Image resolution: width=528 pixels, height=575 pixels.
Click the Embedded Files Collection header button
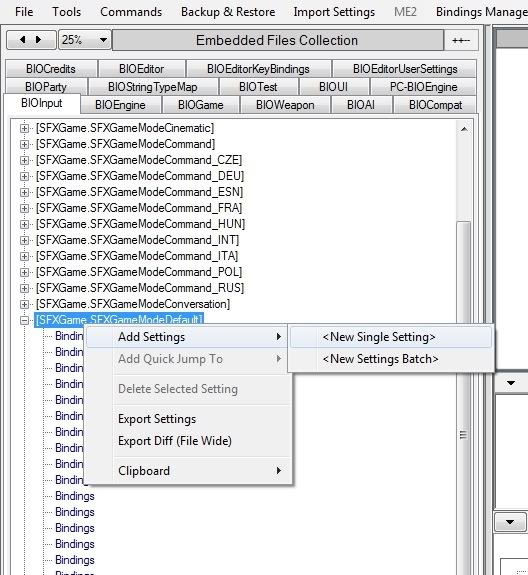pyautogui.click(x=278, y=40)
